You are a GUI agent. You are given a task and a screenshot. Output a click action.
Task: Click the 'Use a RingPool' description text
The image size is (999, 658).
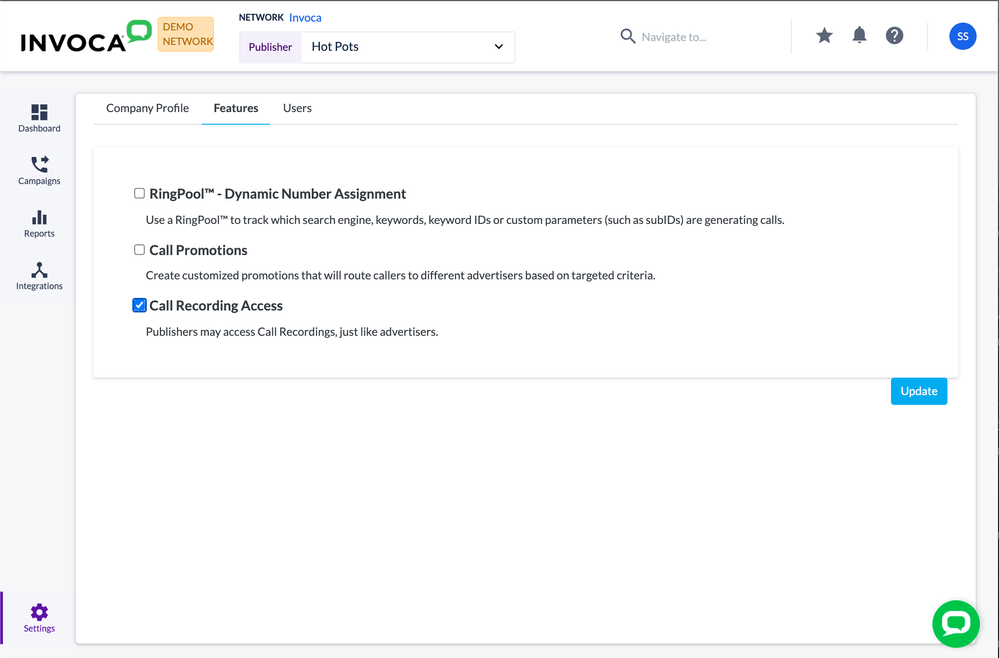pos(465,220)
